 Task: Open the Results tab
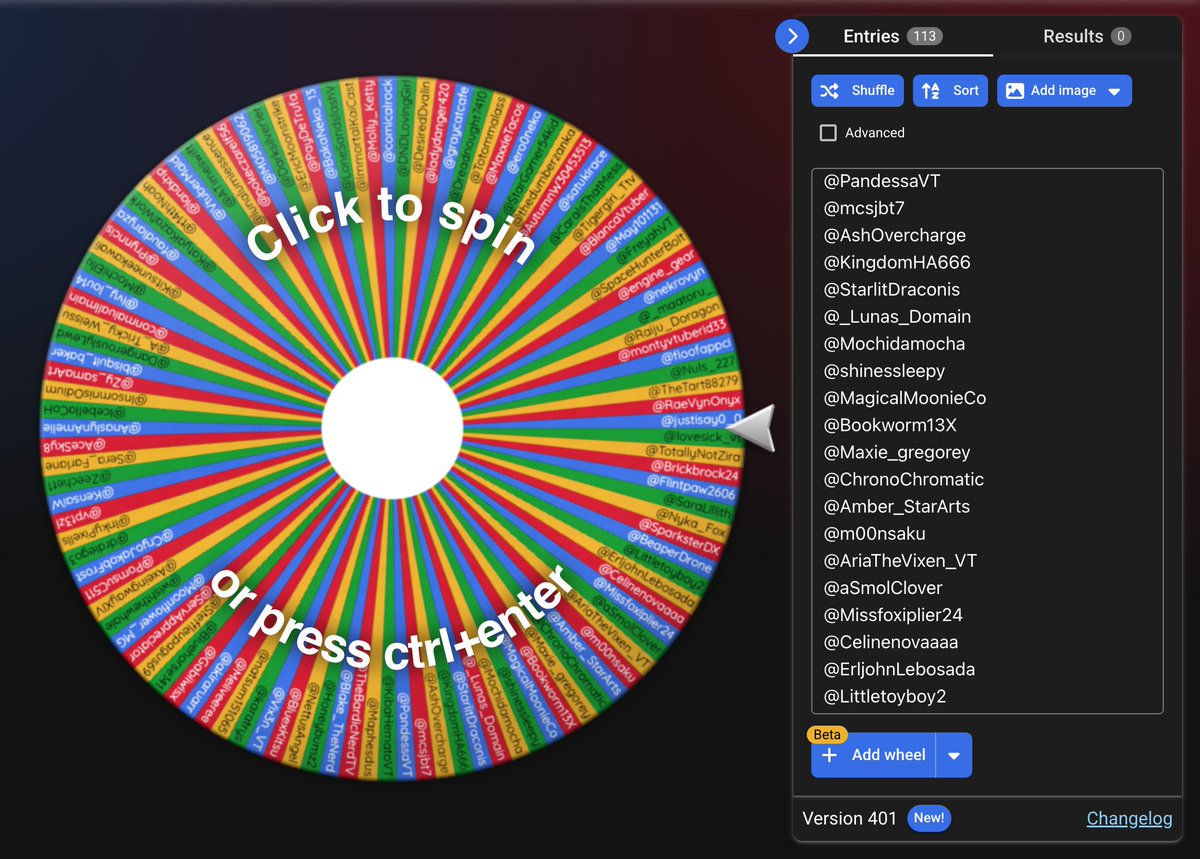coord(1087,36)
